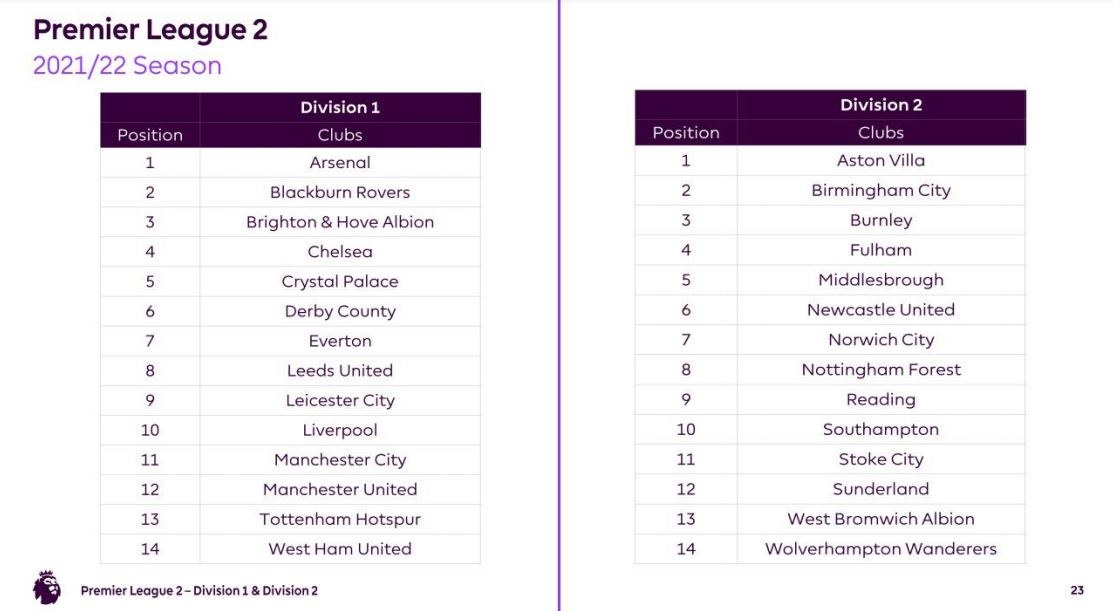Click the Blackburn Rovers row

pos(340,192)
